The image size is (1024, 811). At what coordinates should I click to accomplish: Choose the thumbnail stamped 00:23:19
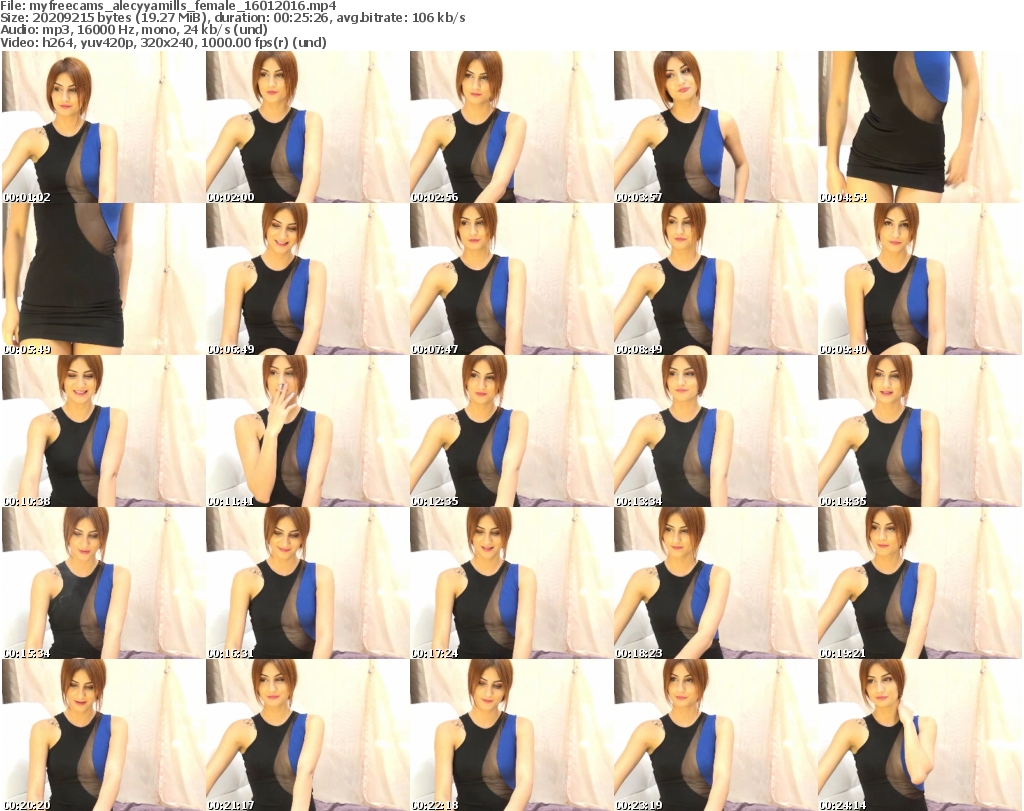pos(715,735)
